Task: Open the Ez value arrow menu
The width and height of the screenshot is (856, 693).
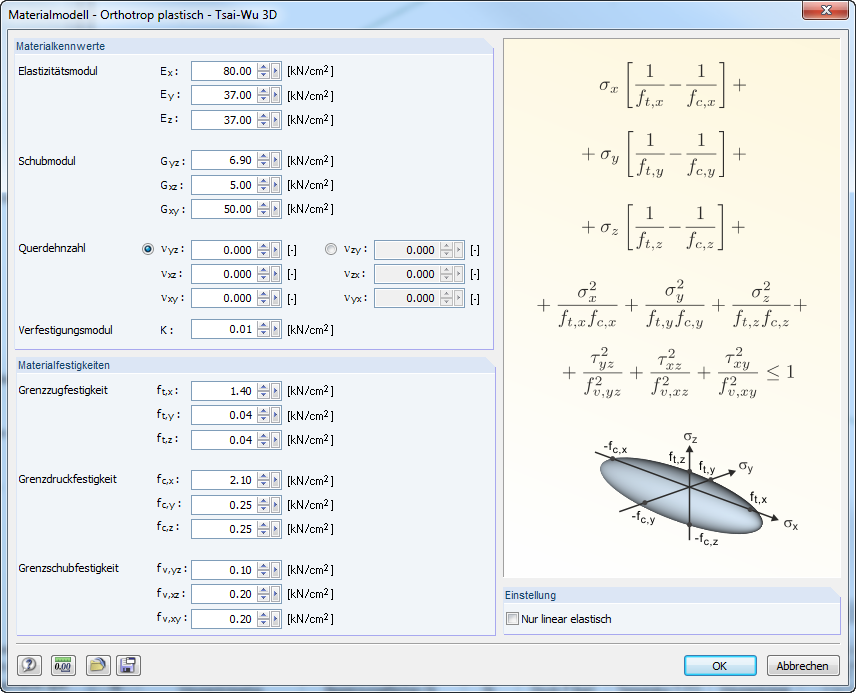Action: [x=276, y=120]
